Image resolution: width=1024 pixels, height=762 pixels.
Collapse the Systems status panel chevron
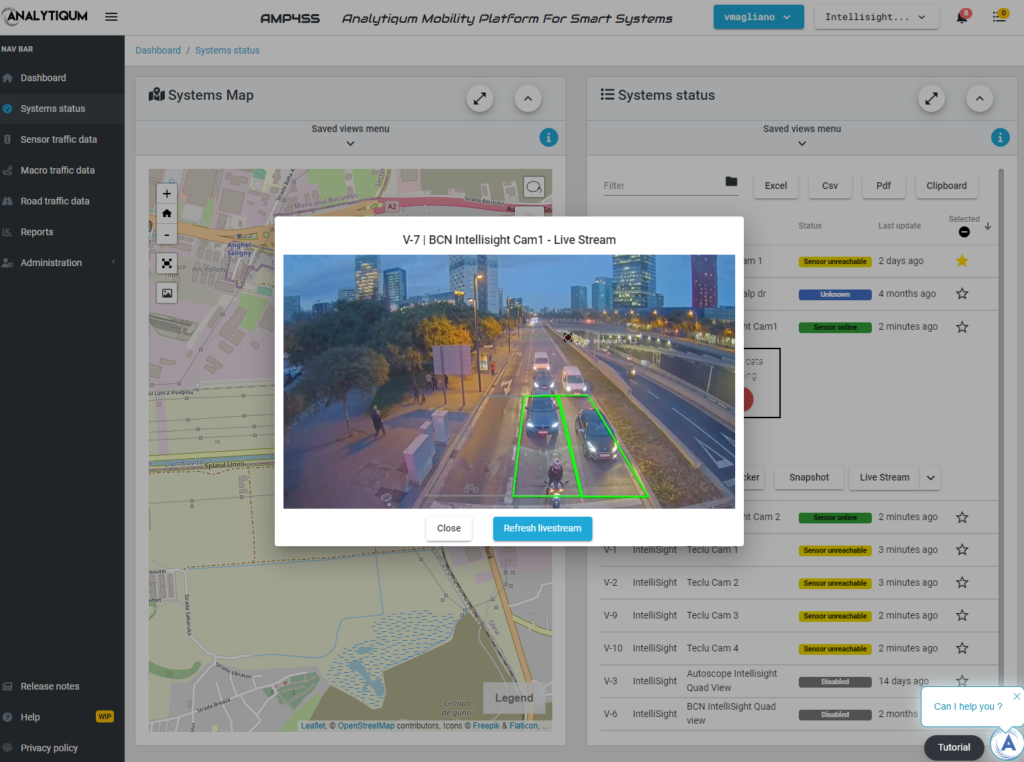[x=980, y=98]
